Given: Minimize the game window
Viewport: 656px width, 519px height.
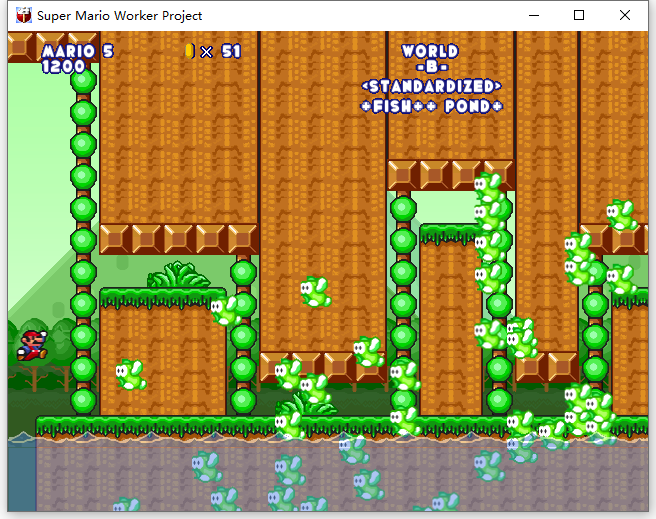Looking at the screenshot, I should click(534, 15).
